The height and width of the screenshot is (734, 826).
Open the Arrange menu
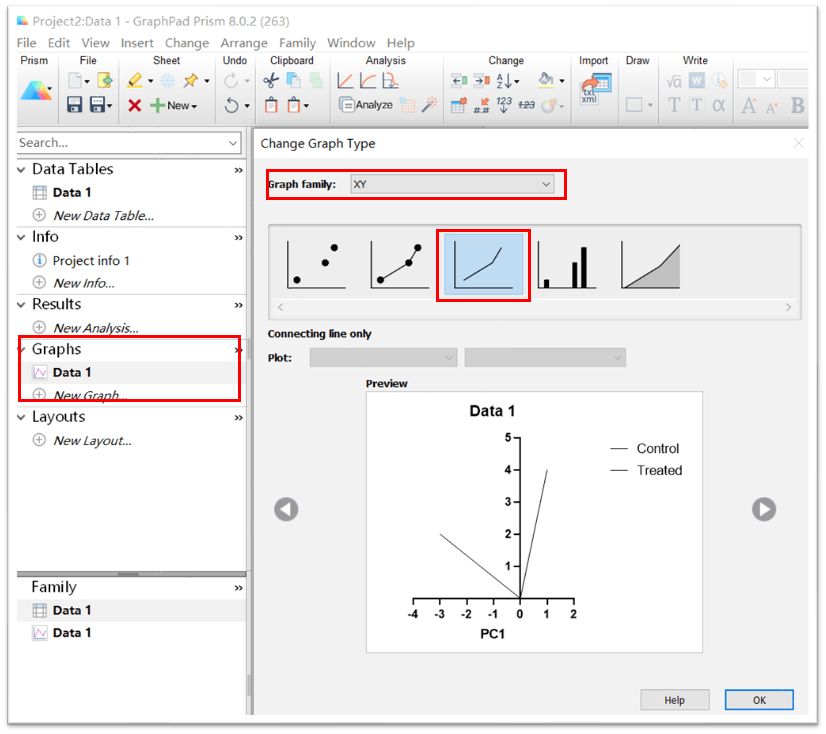(244, 43)
